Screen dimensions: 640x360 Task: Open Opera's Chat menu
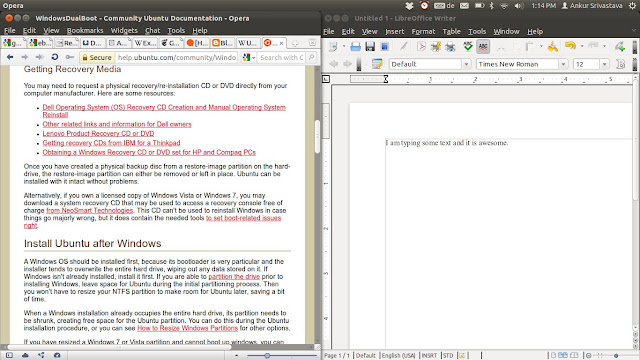(x=152, y=31)
